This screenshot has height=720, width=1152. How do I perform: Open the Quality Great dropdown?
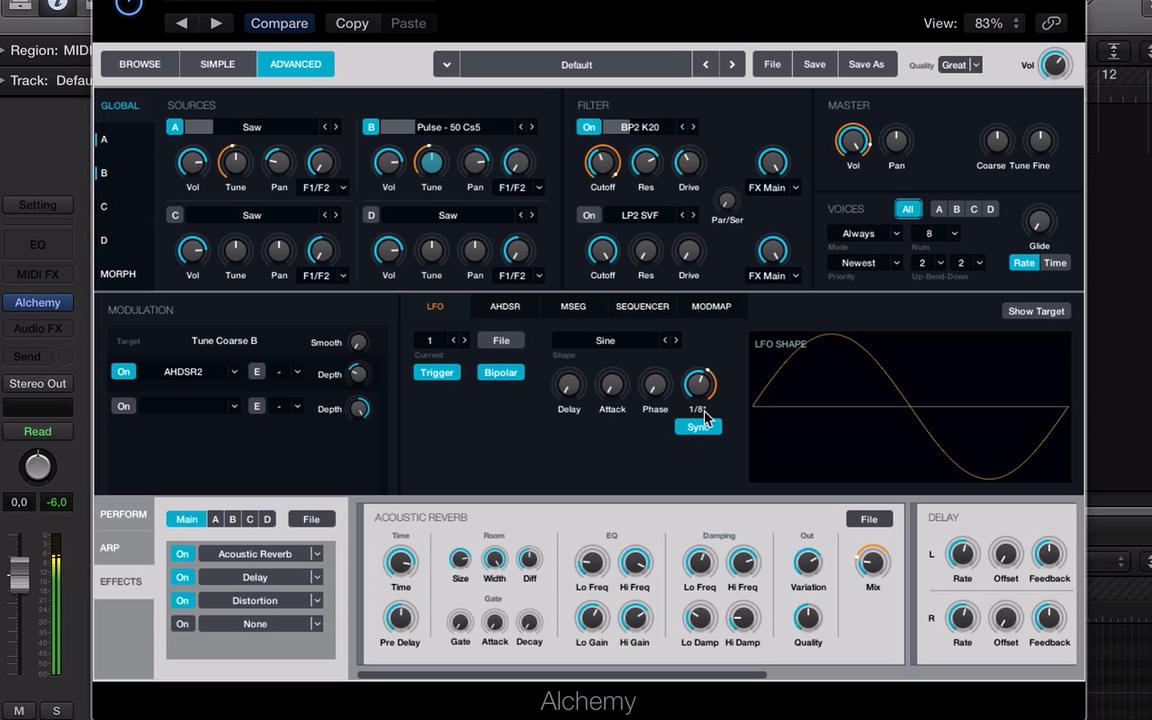click(x=960, y=65)
